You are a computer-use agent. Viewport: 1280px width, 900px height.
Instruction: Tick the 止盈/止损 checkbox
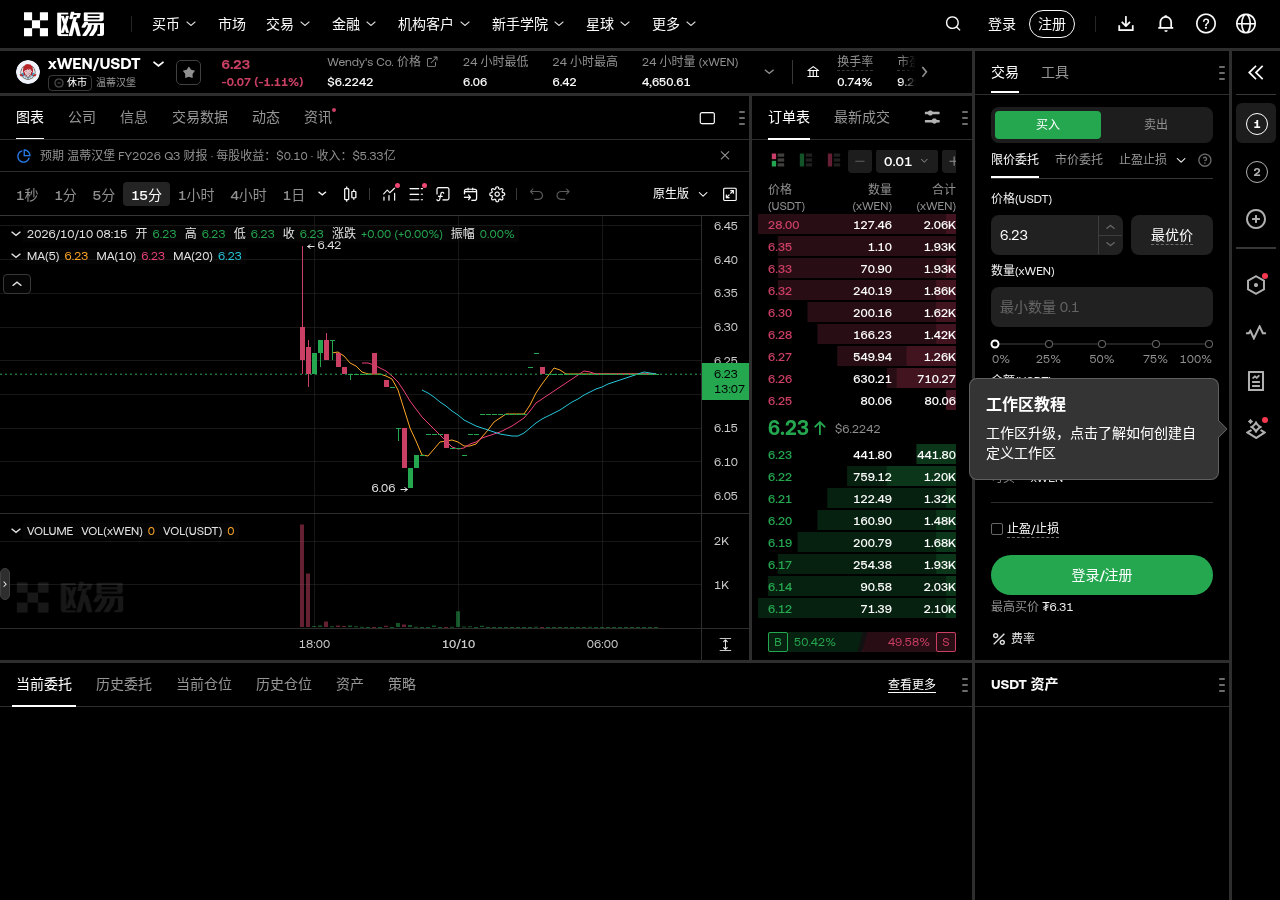997,529
